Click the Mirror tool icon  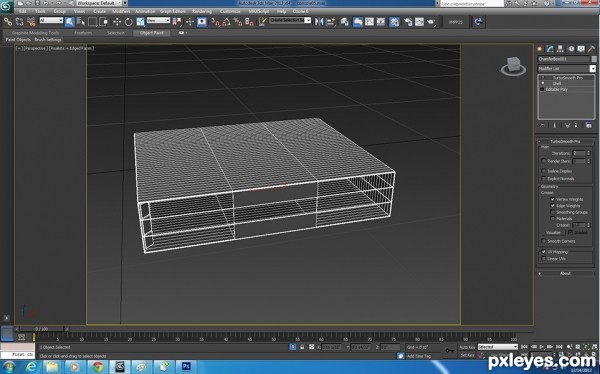[x=319, y=22]
